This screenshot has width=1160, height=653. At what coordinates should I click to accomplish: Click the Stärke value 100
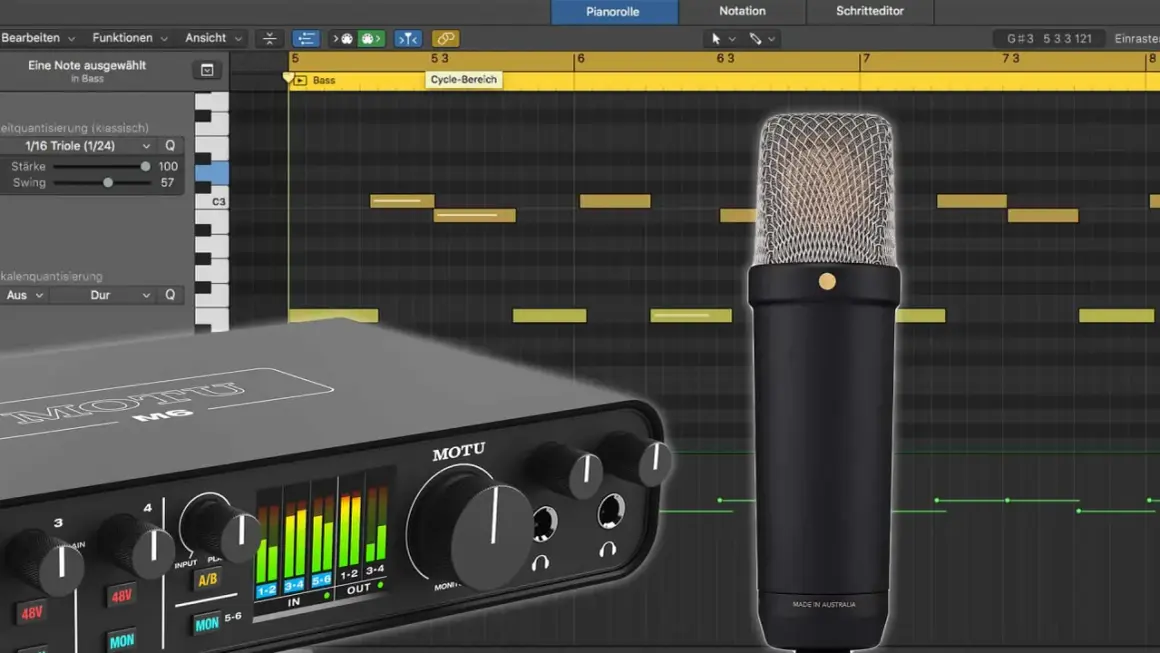tap(168, 166)
